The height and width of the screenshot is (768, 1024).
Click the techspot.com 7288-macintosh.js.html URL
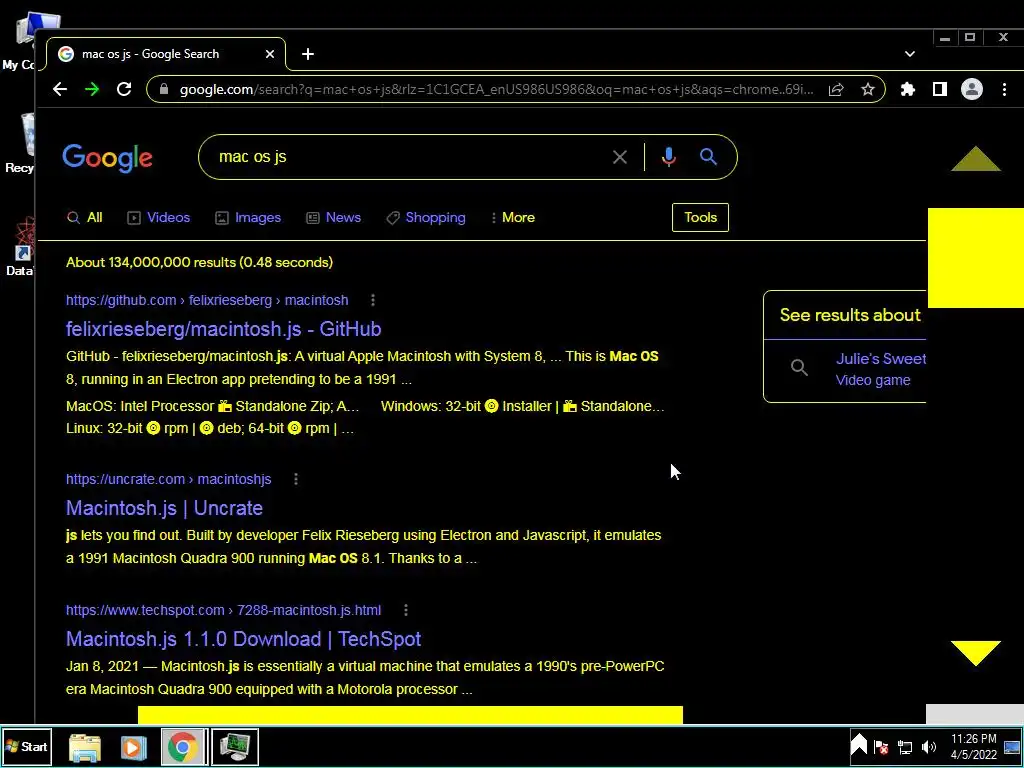click(223, 610)
